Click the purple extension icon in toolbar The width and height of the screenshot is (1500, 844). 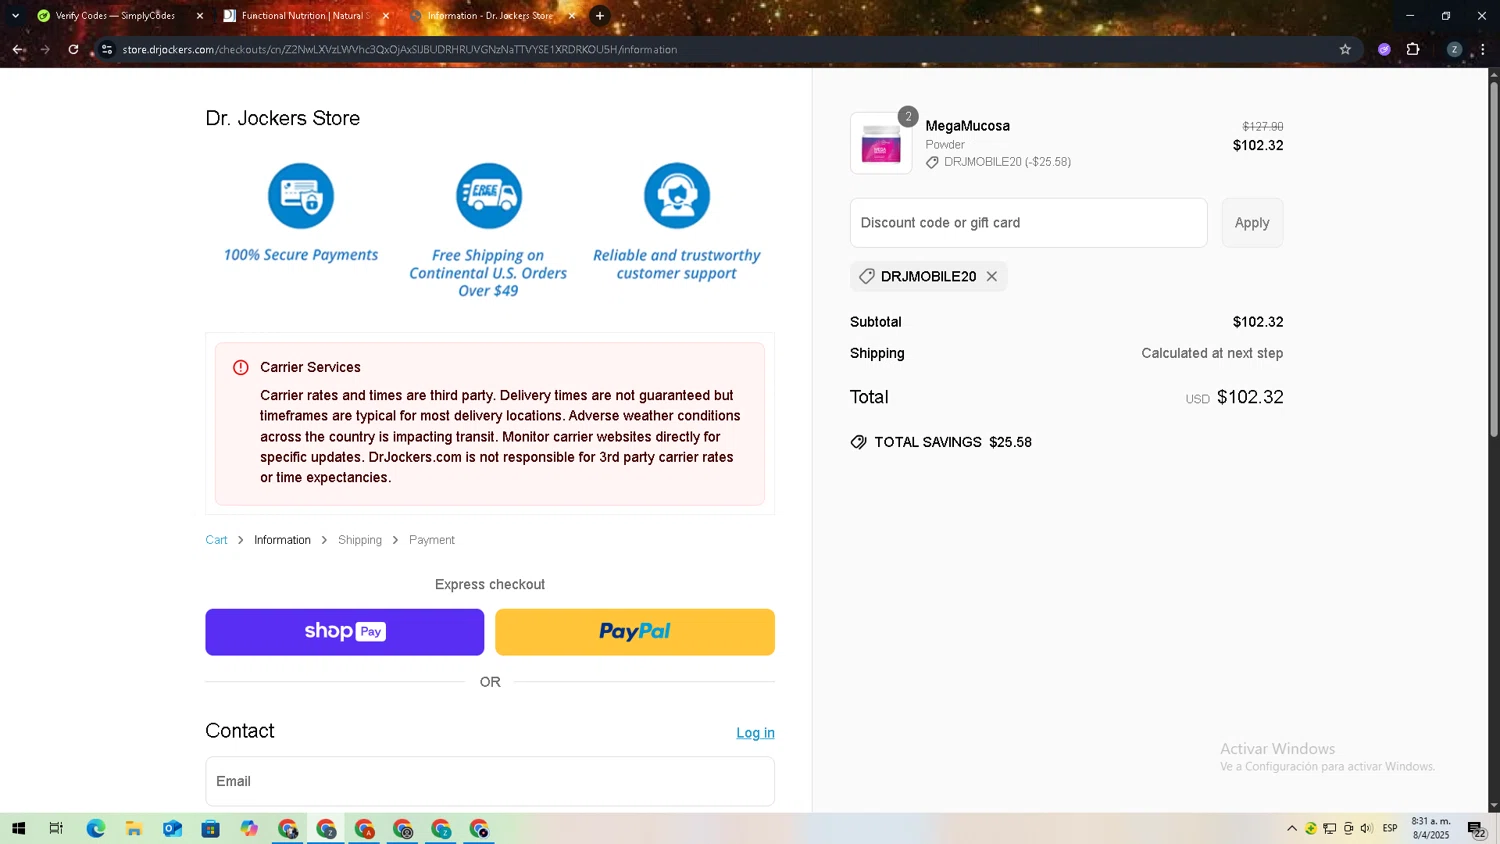point(1384,49)
